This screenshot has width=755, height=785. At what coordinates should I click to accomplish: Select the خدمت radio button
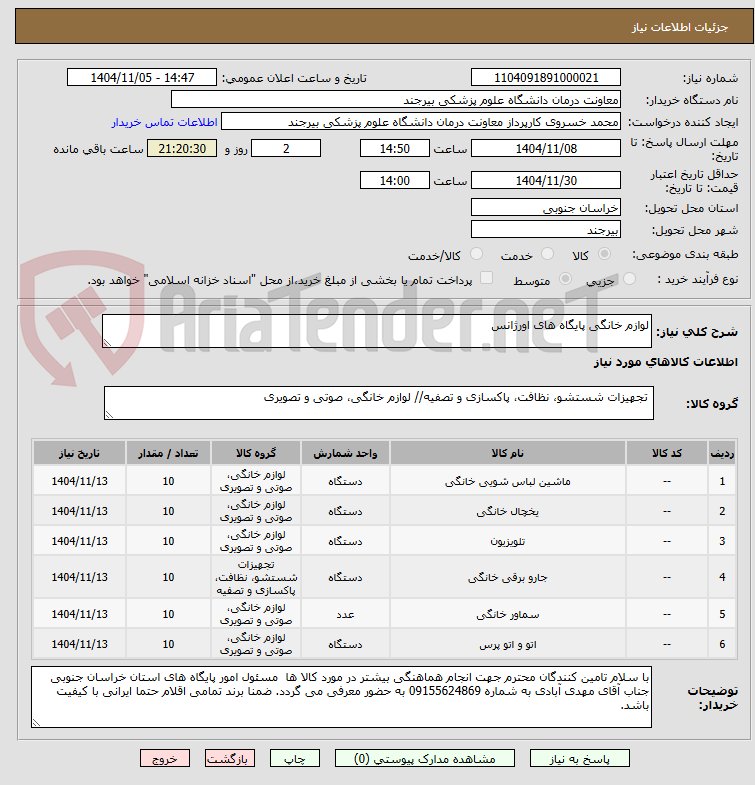(547, 254)
